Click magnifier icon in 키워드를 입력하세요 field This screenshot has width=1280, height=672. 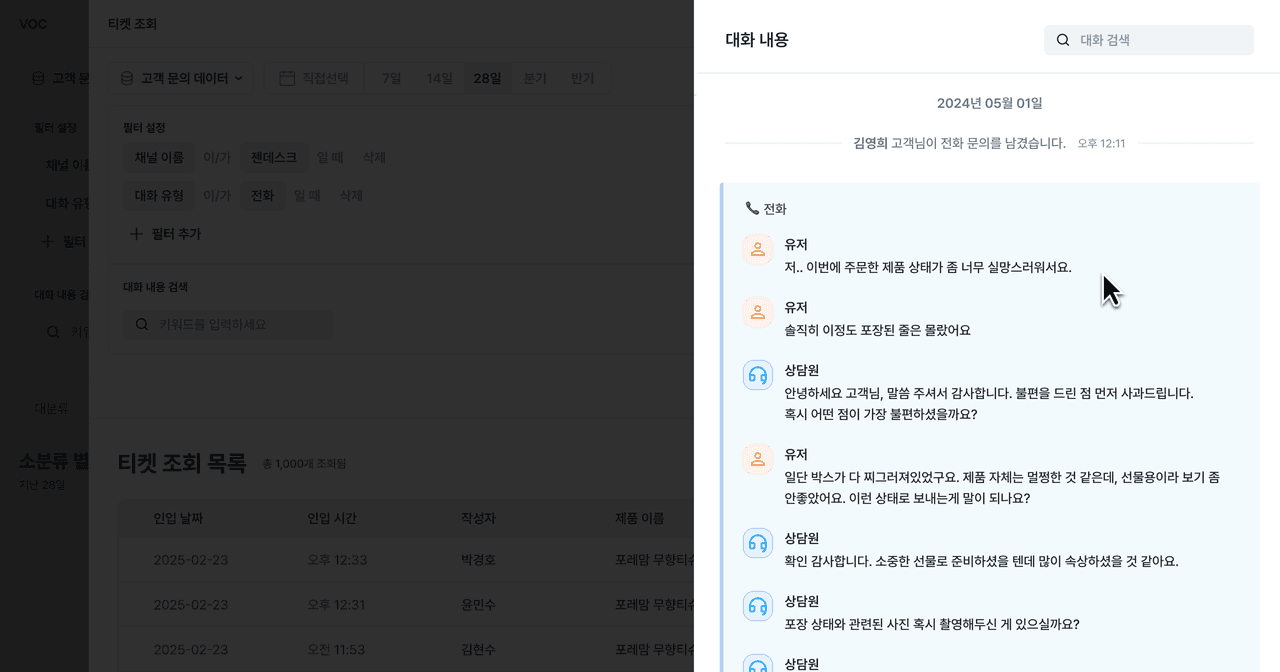(142, 324)
